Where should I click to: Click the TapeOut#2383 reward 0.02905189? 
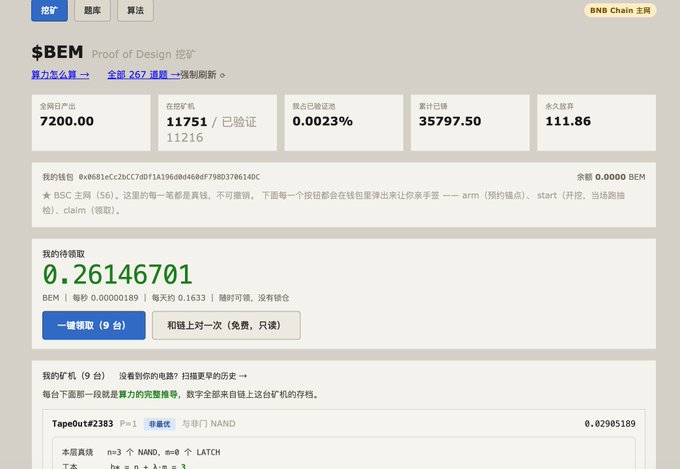(610, 423)
